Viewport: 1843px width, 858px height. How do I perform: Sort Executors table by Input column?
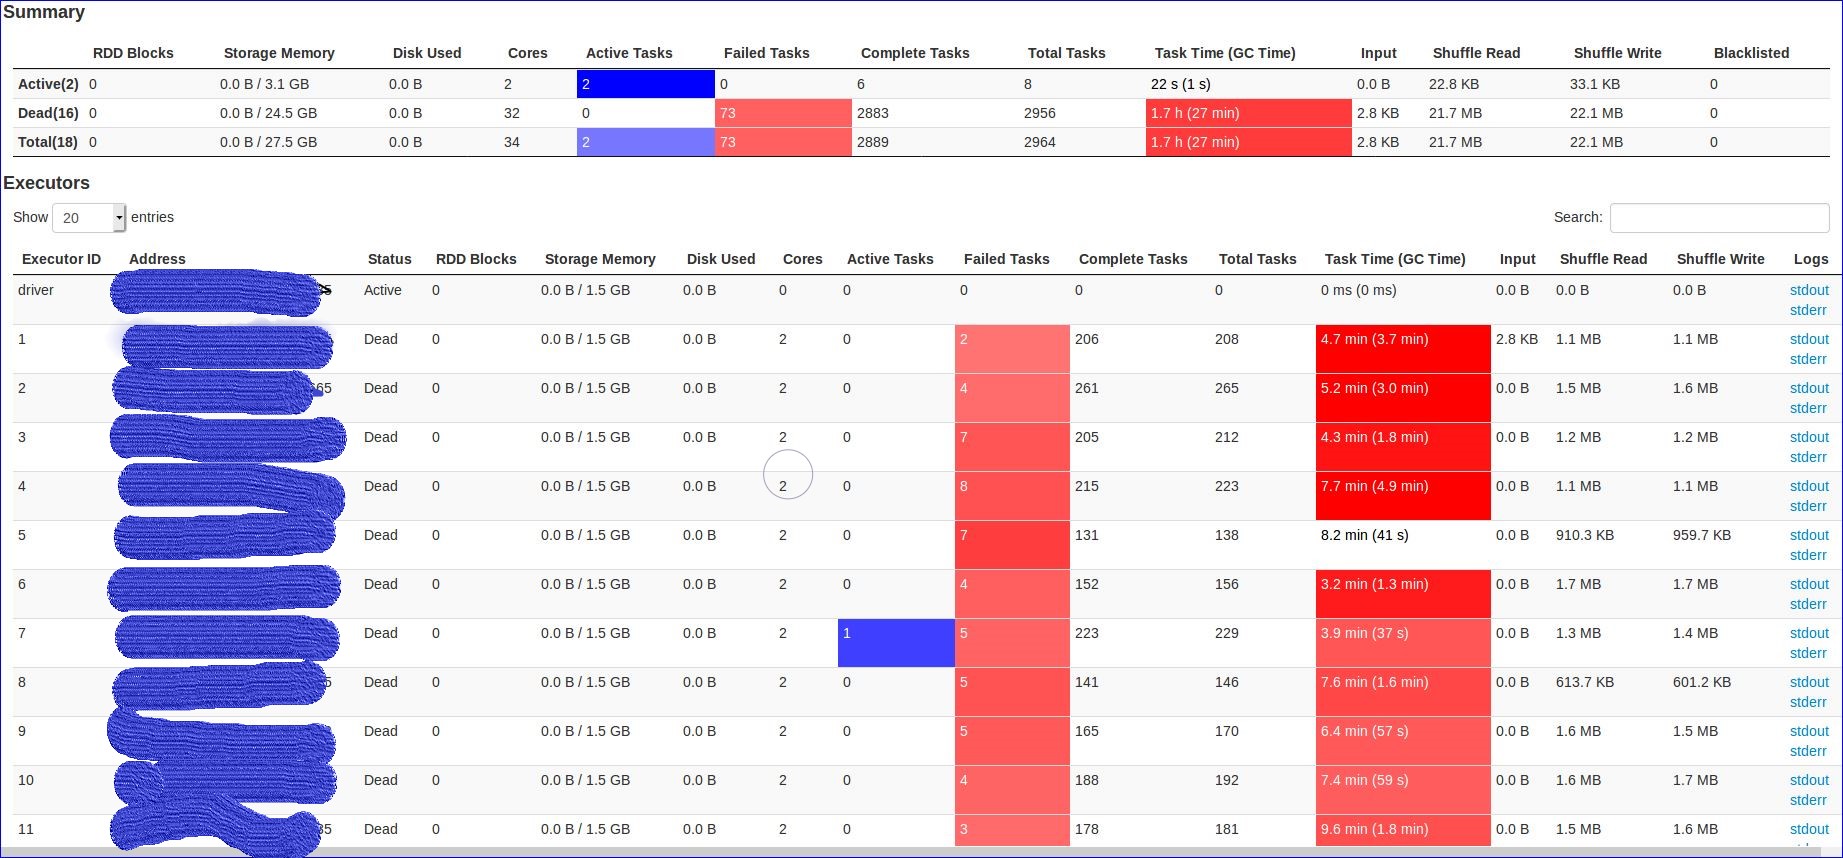coord(1517,259)
